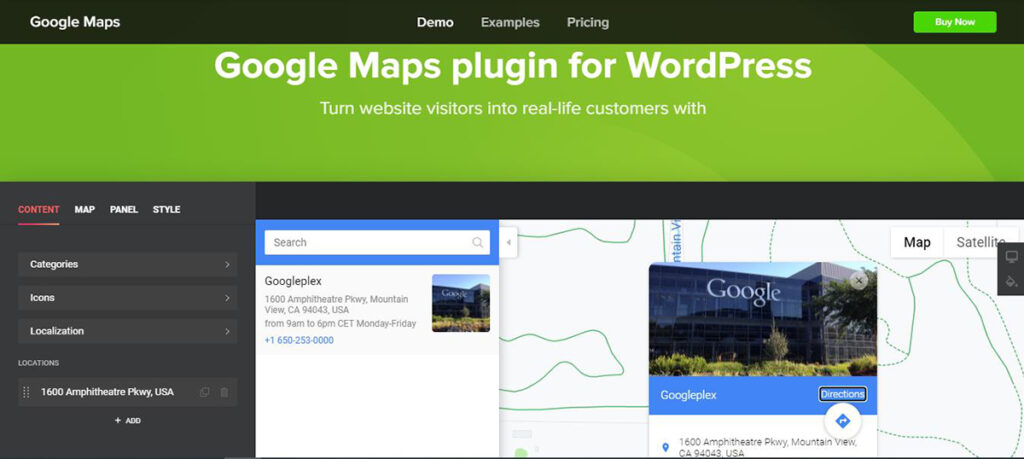Click the LOCATIONS section label
Screen dimensions: 1024x459
click(39, 363)
